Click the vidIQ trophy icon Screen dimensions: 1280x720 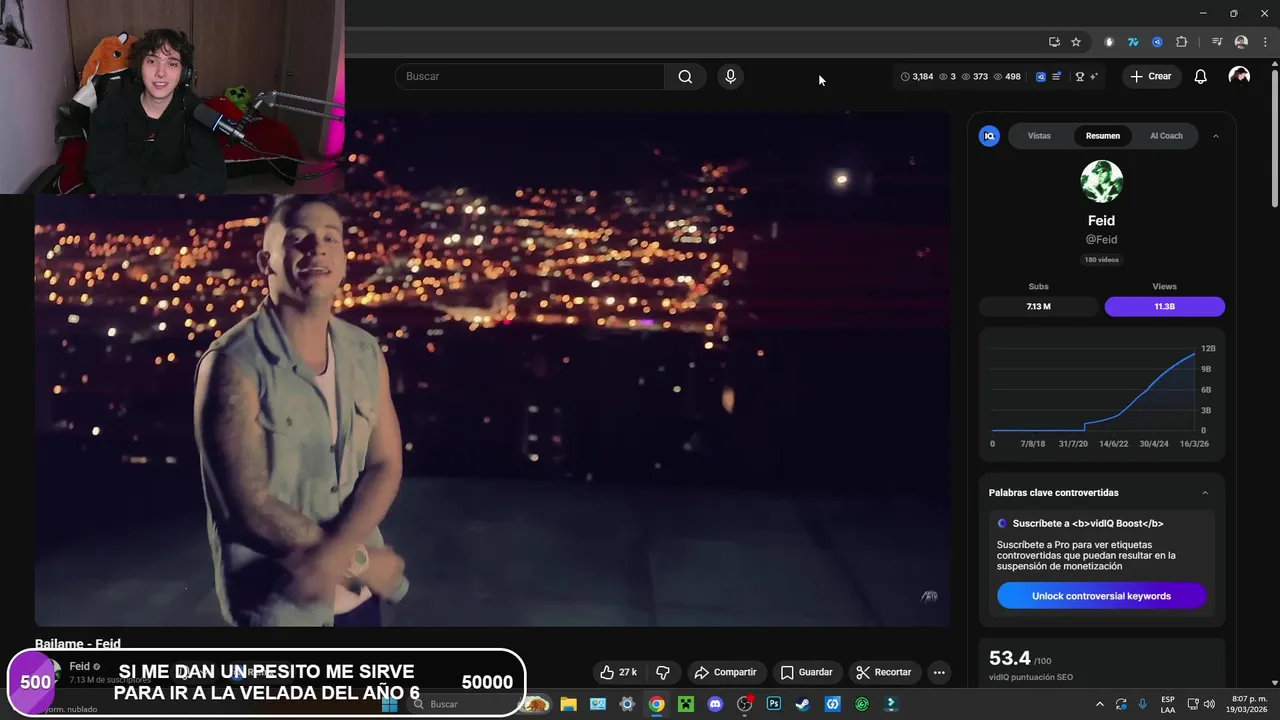tap(1079, 76)
